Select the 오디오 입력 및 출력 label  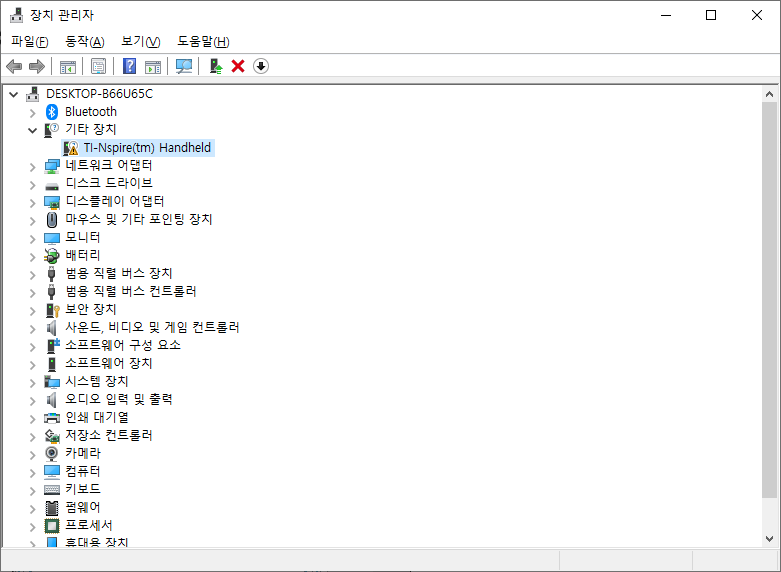click(119, 399)
